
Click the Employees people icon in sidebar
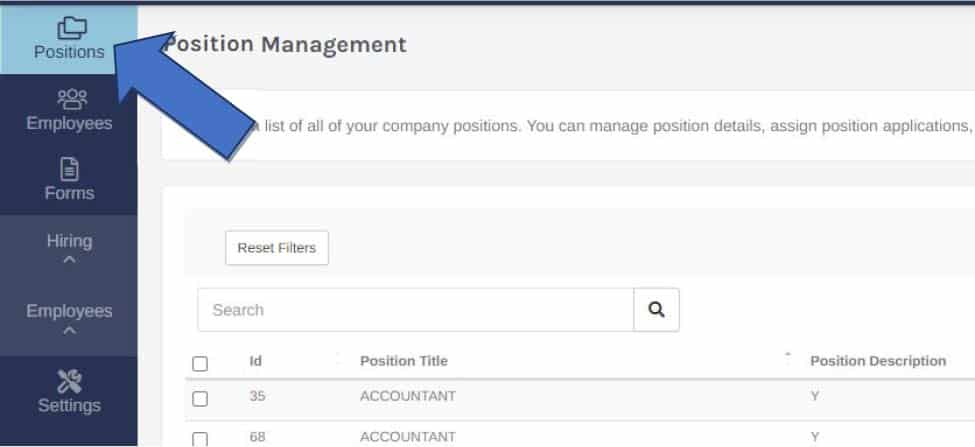coord(71,99)
